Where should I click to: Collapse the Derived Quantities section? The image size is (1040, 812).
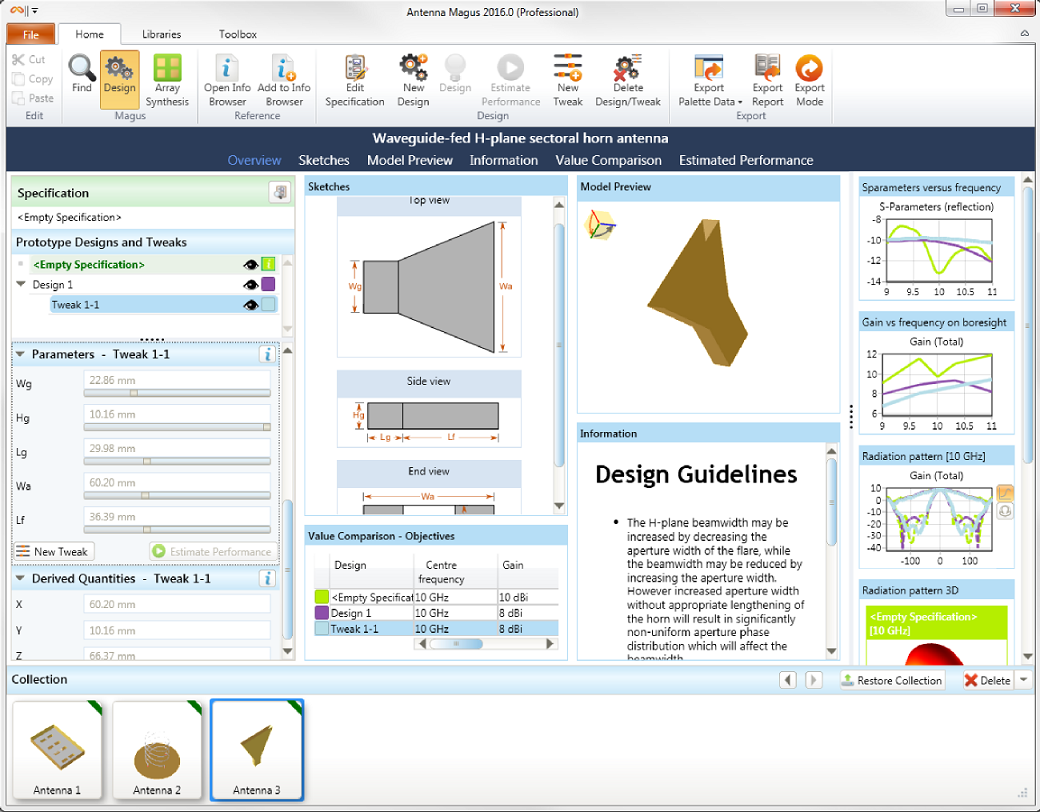pos(22,578)
